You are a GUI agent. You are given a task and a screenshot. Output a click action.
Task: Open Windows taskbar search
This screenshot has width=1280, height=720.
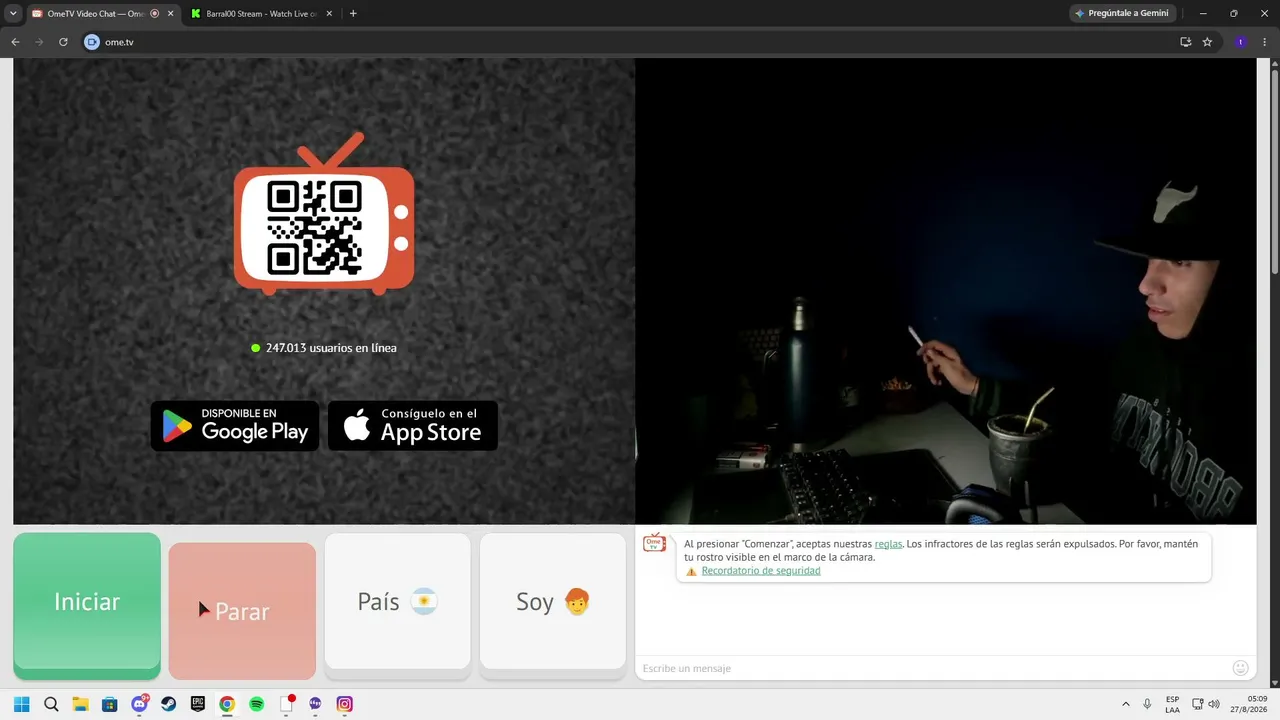[x=51, y=704]
